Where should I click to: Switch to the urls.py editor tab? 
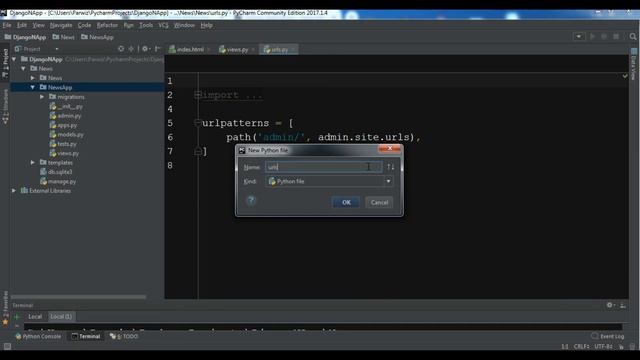pos(278,49)
